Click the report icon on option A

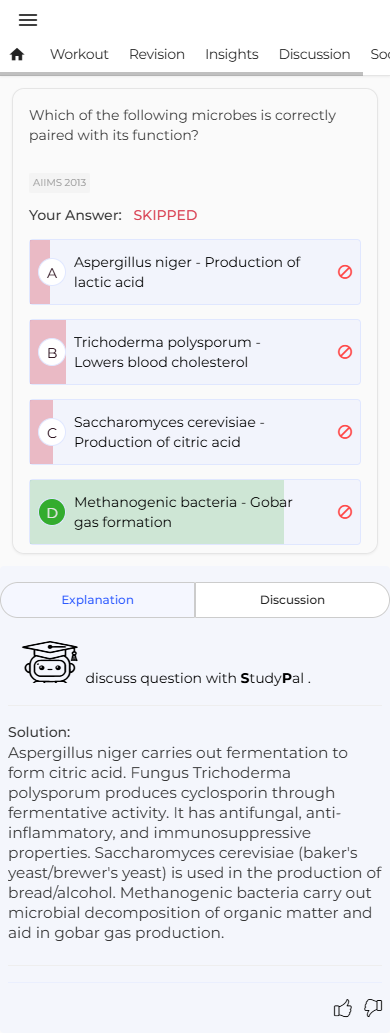pos(345,272)
